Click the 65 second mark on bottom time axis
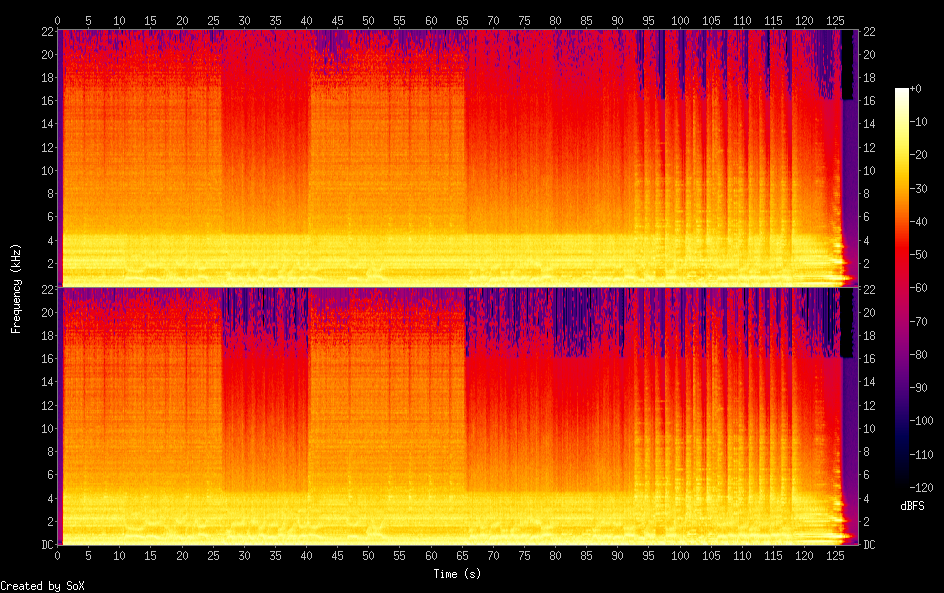 coord(462,556)
